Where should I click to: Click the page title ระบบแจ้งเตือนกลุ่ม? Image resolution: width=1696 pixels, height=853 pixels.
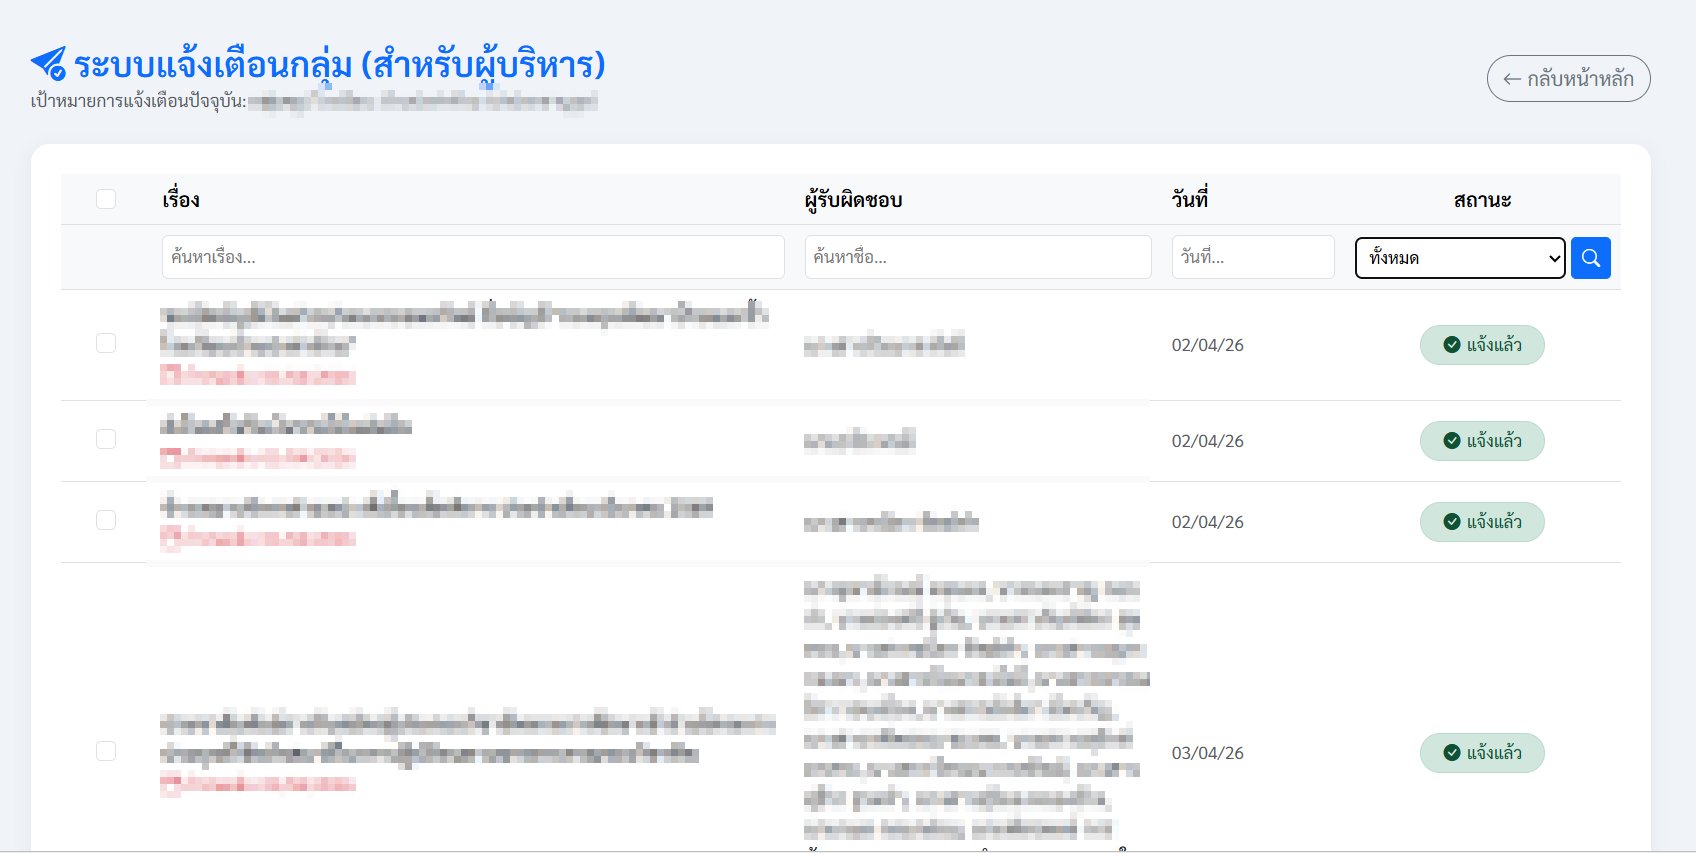click(x=340, y=65)
